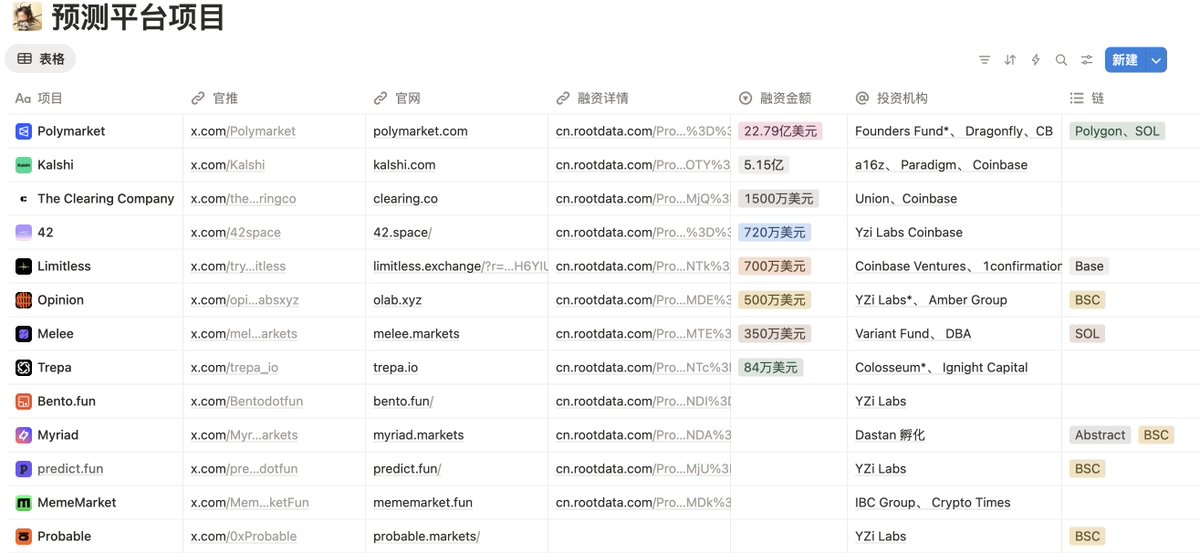Click the Polymarket project icon

[23, 131]
